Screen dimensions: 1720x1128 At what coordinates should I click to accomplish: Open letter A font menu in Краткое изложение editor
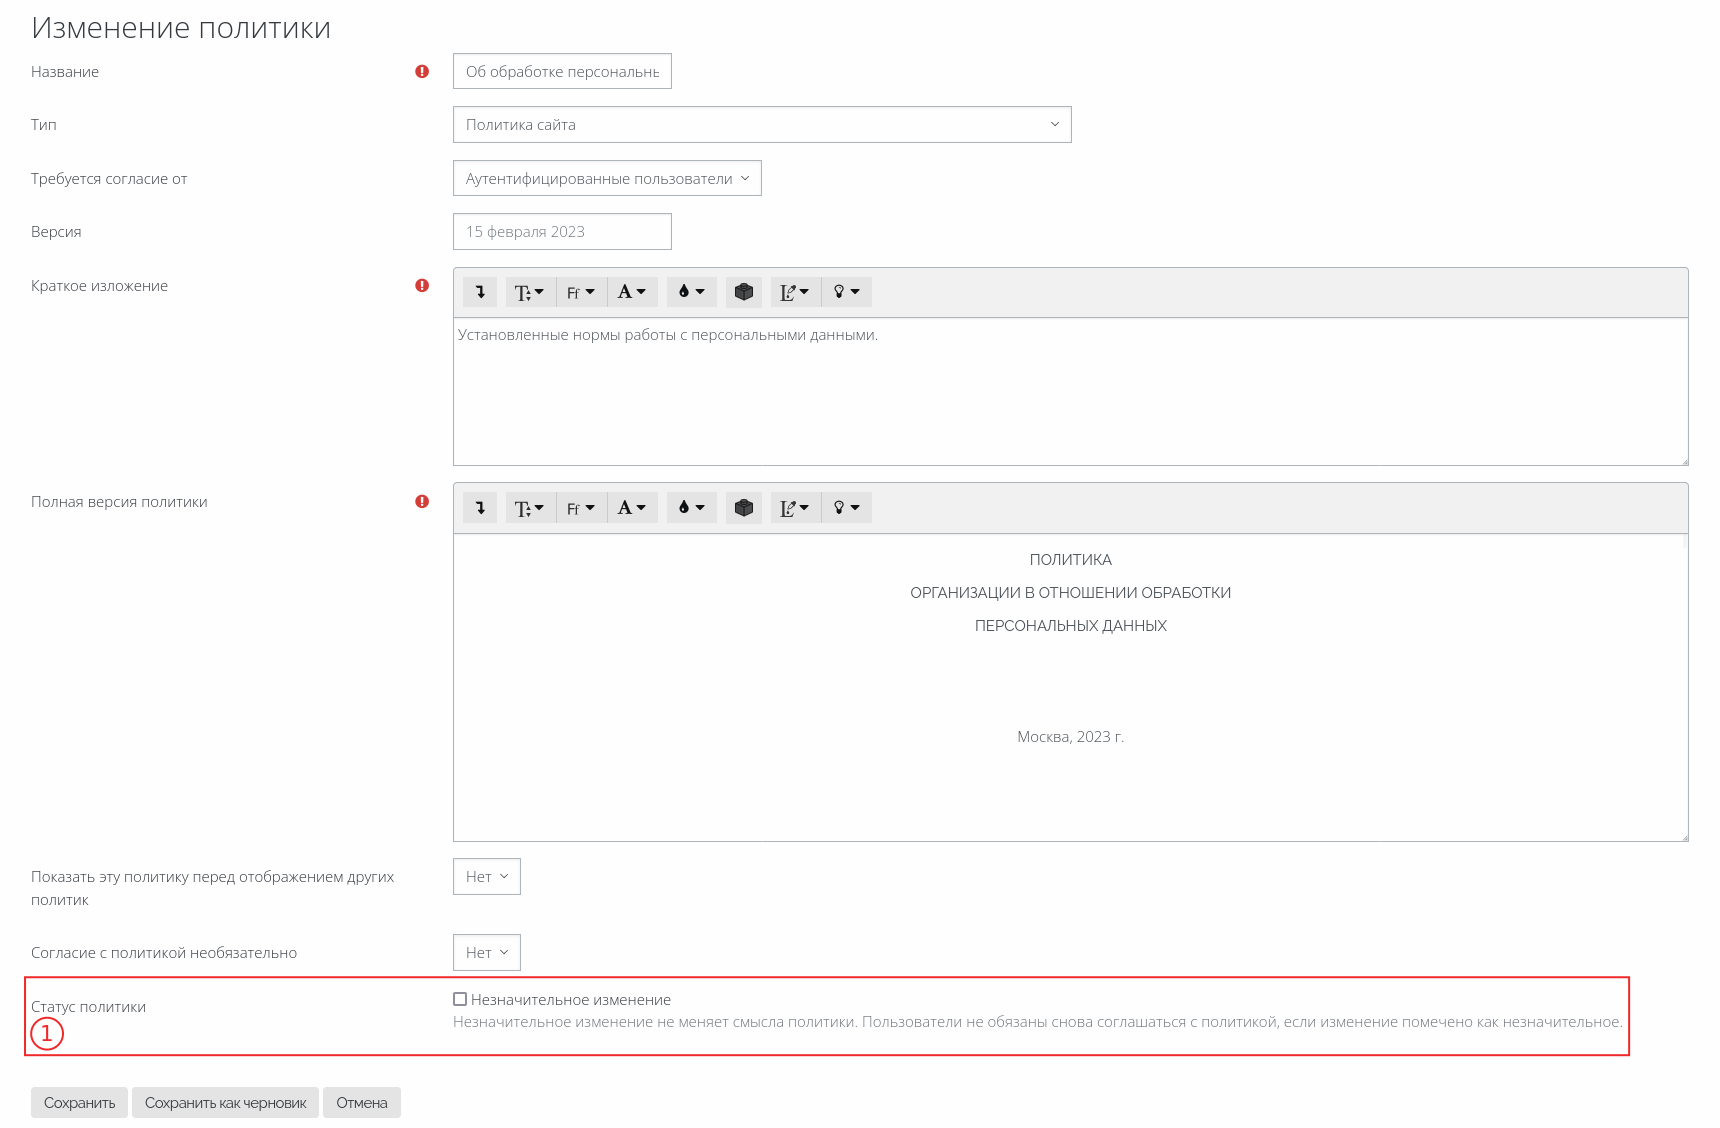click(x=632, y=292)
